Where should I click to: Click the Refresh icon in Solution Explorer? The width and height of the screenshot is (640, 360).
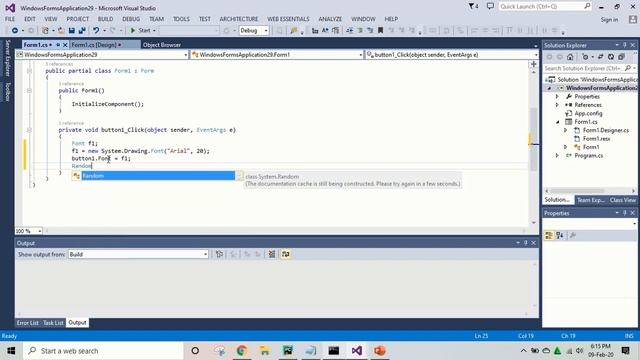click(611, 57)
